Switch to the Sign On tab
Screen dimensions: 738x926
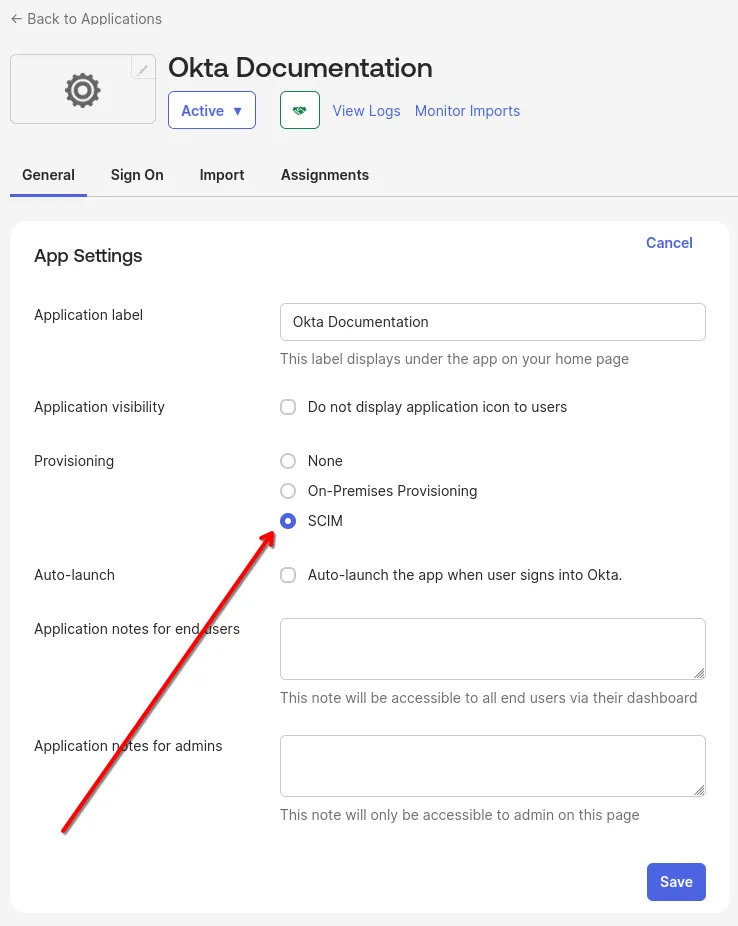pos(137,175)
